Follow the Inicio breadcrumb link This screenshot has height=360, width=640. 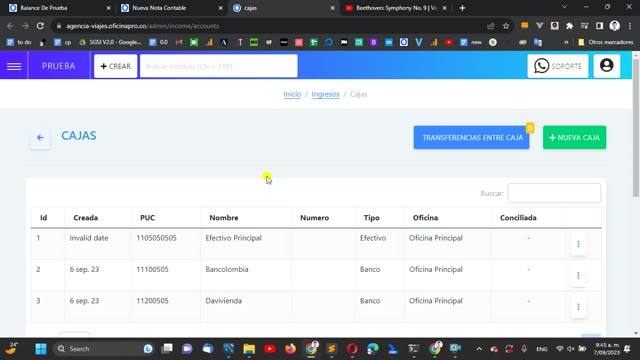point(292,94)
